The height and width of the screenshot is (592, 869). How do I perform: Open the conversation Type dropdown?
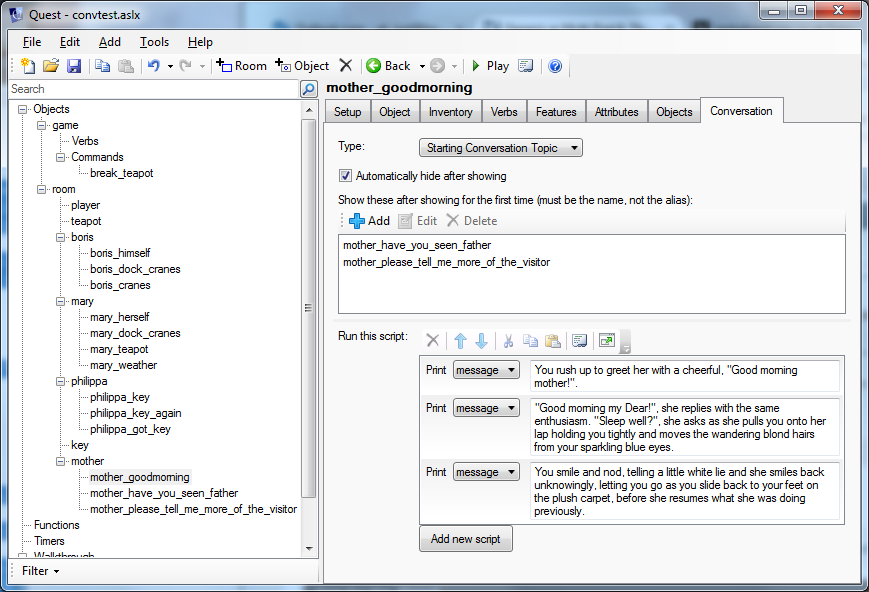501,148
